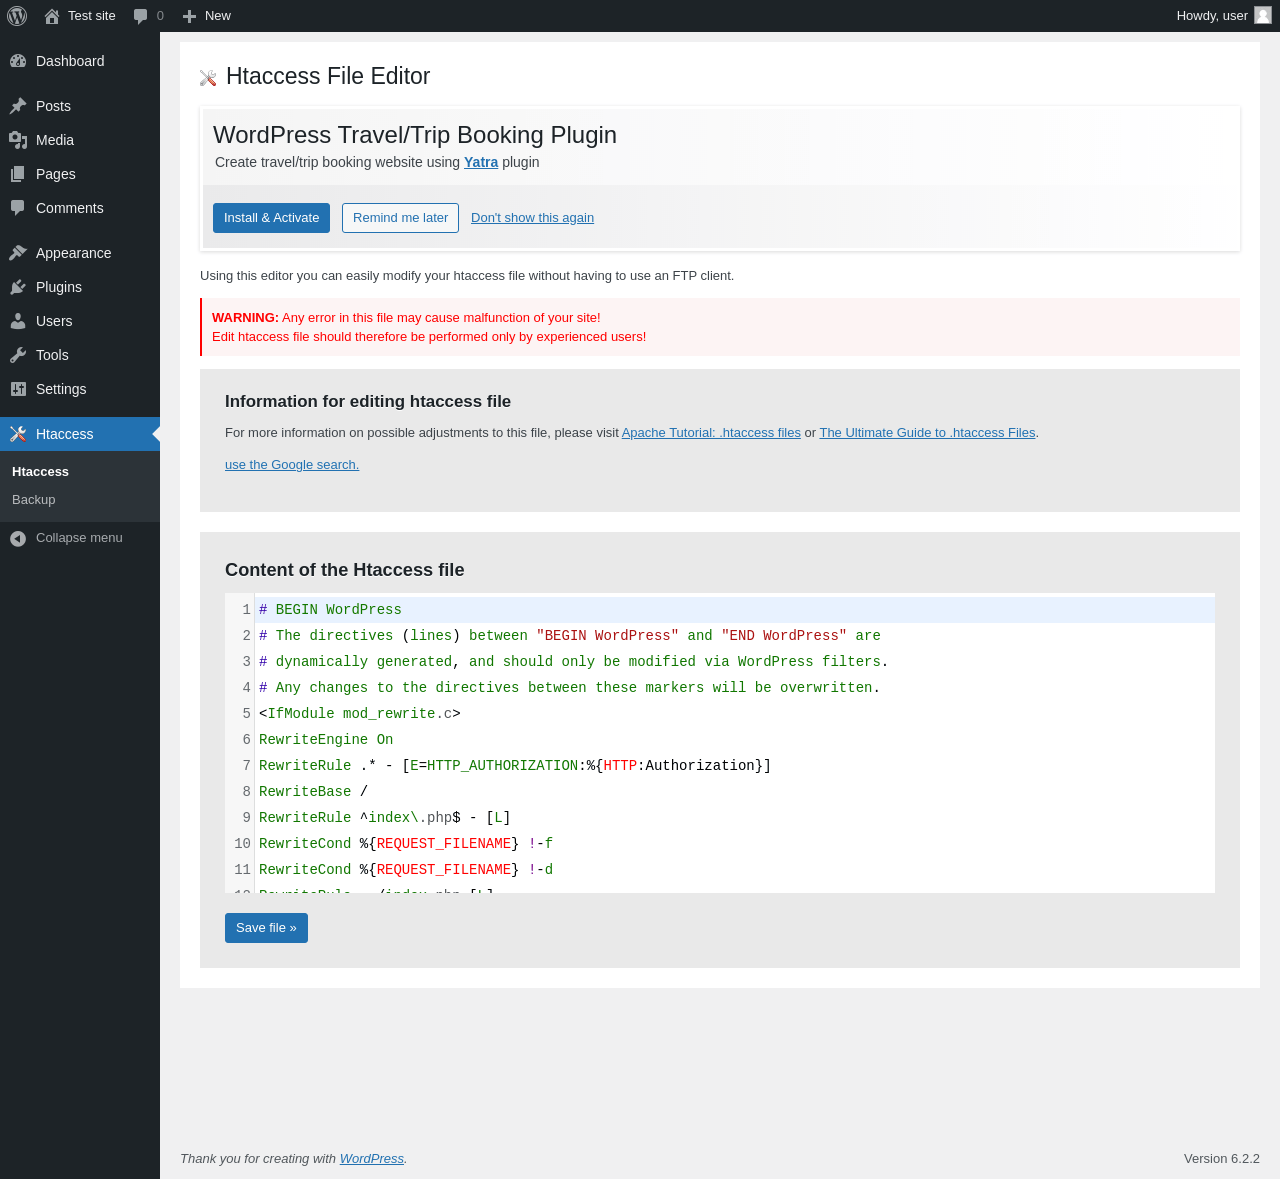This screenshot has height=1179, width=1280.
Task: Open the user avatar in admin bar
Action: [x=1263, y=15]
